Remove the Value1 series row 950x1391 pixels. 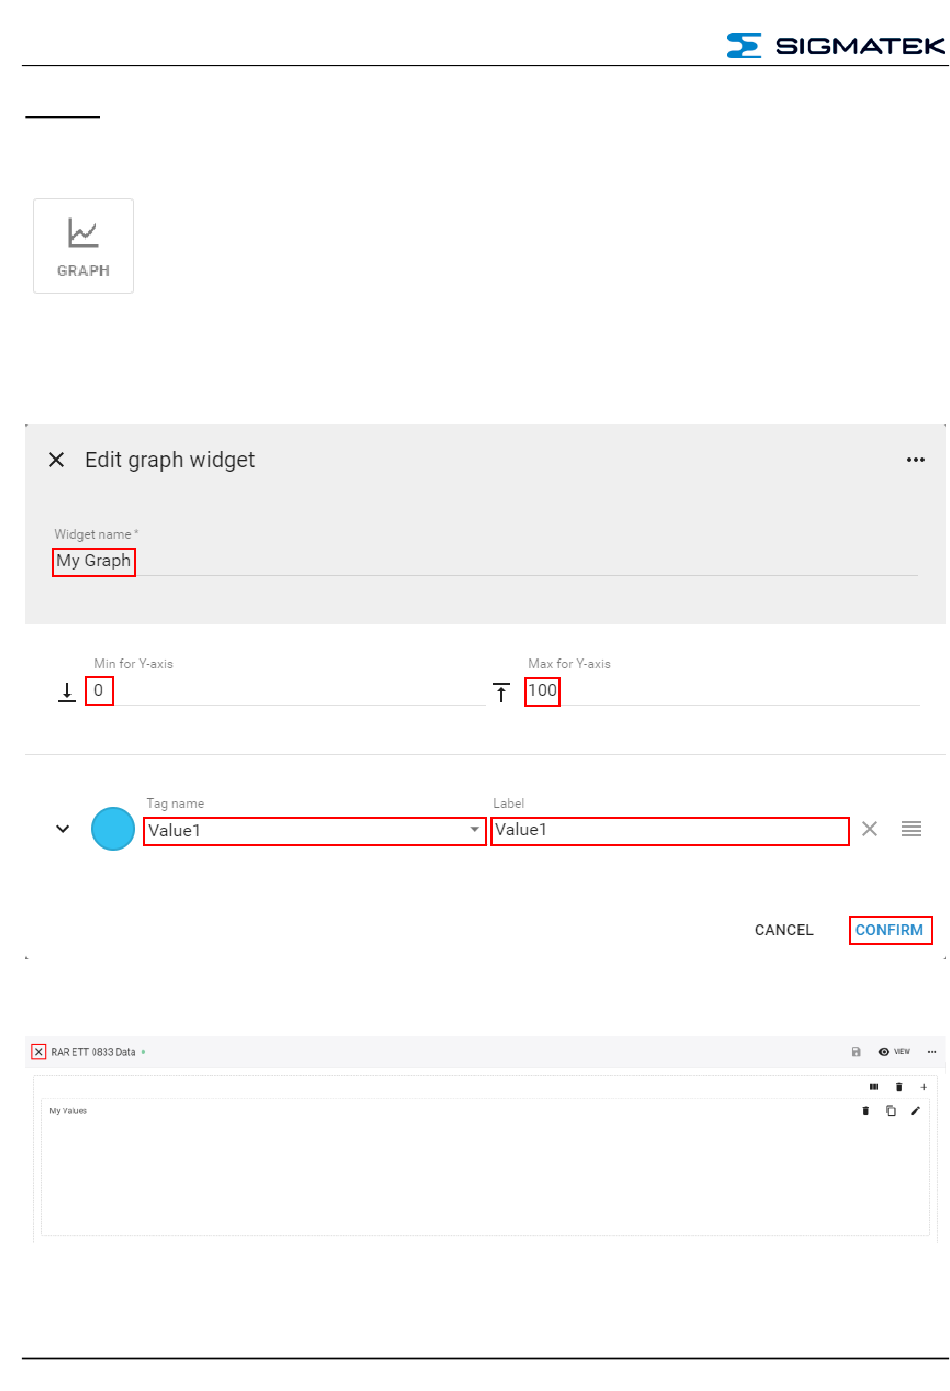tap(870, 829)
